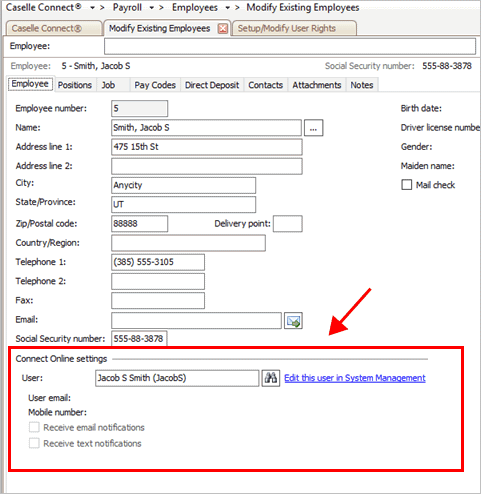Click the binoculars user search icon
Screen dimensions: 481x494
(270, 378)
